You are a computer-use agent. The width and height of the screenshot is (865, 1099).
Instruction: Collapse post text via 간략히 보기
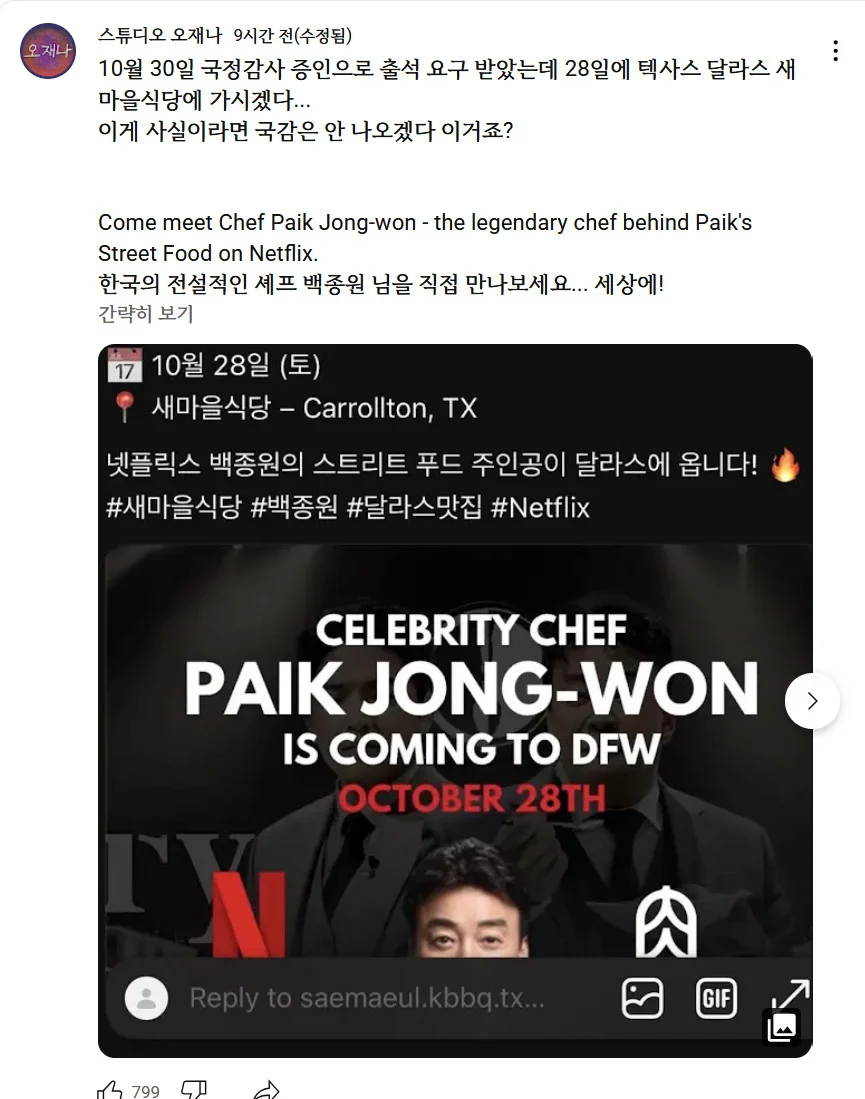146,314
